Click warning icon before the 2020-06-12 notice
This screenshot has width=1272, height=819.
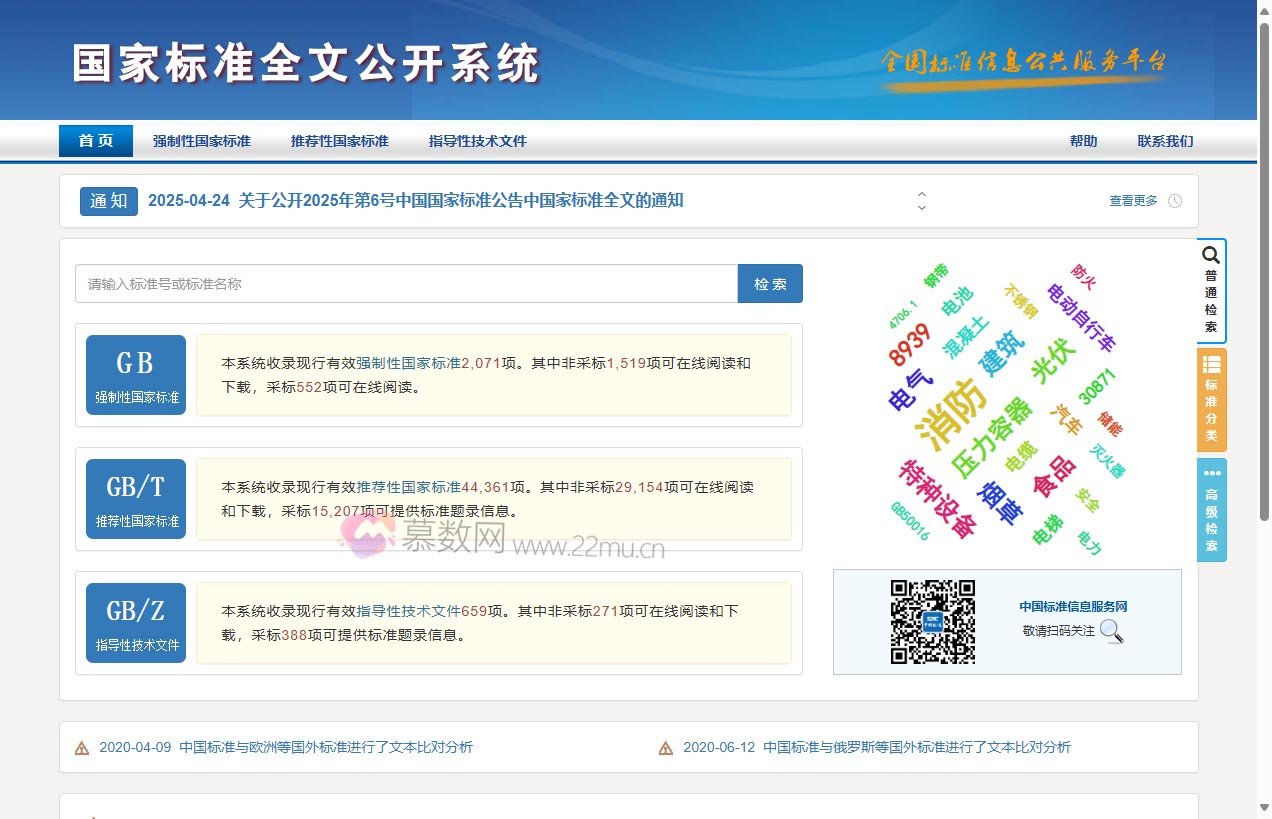(x=665, y=747)
